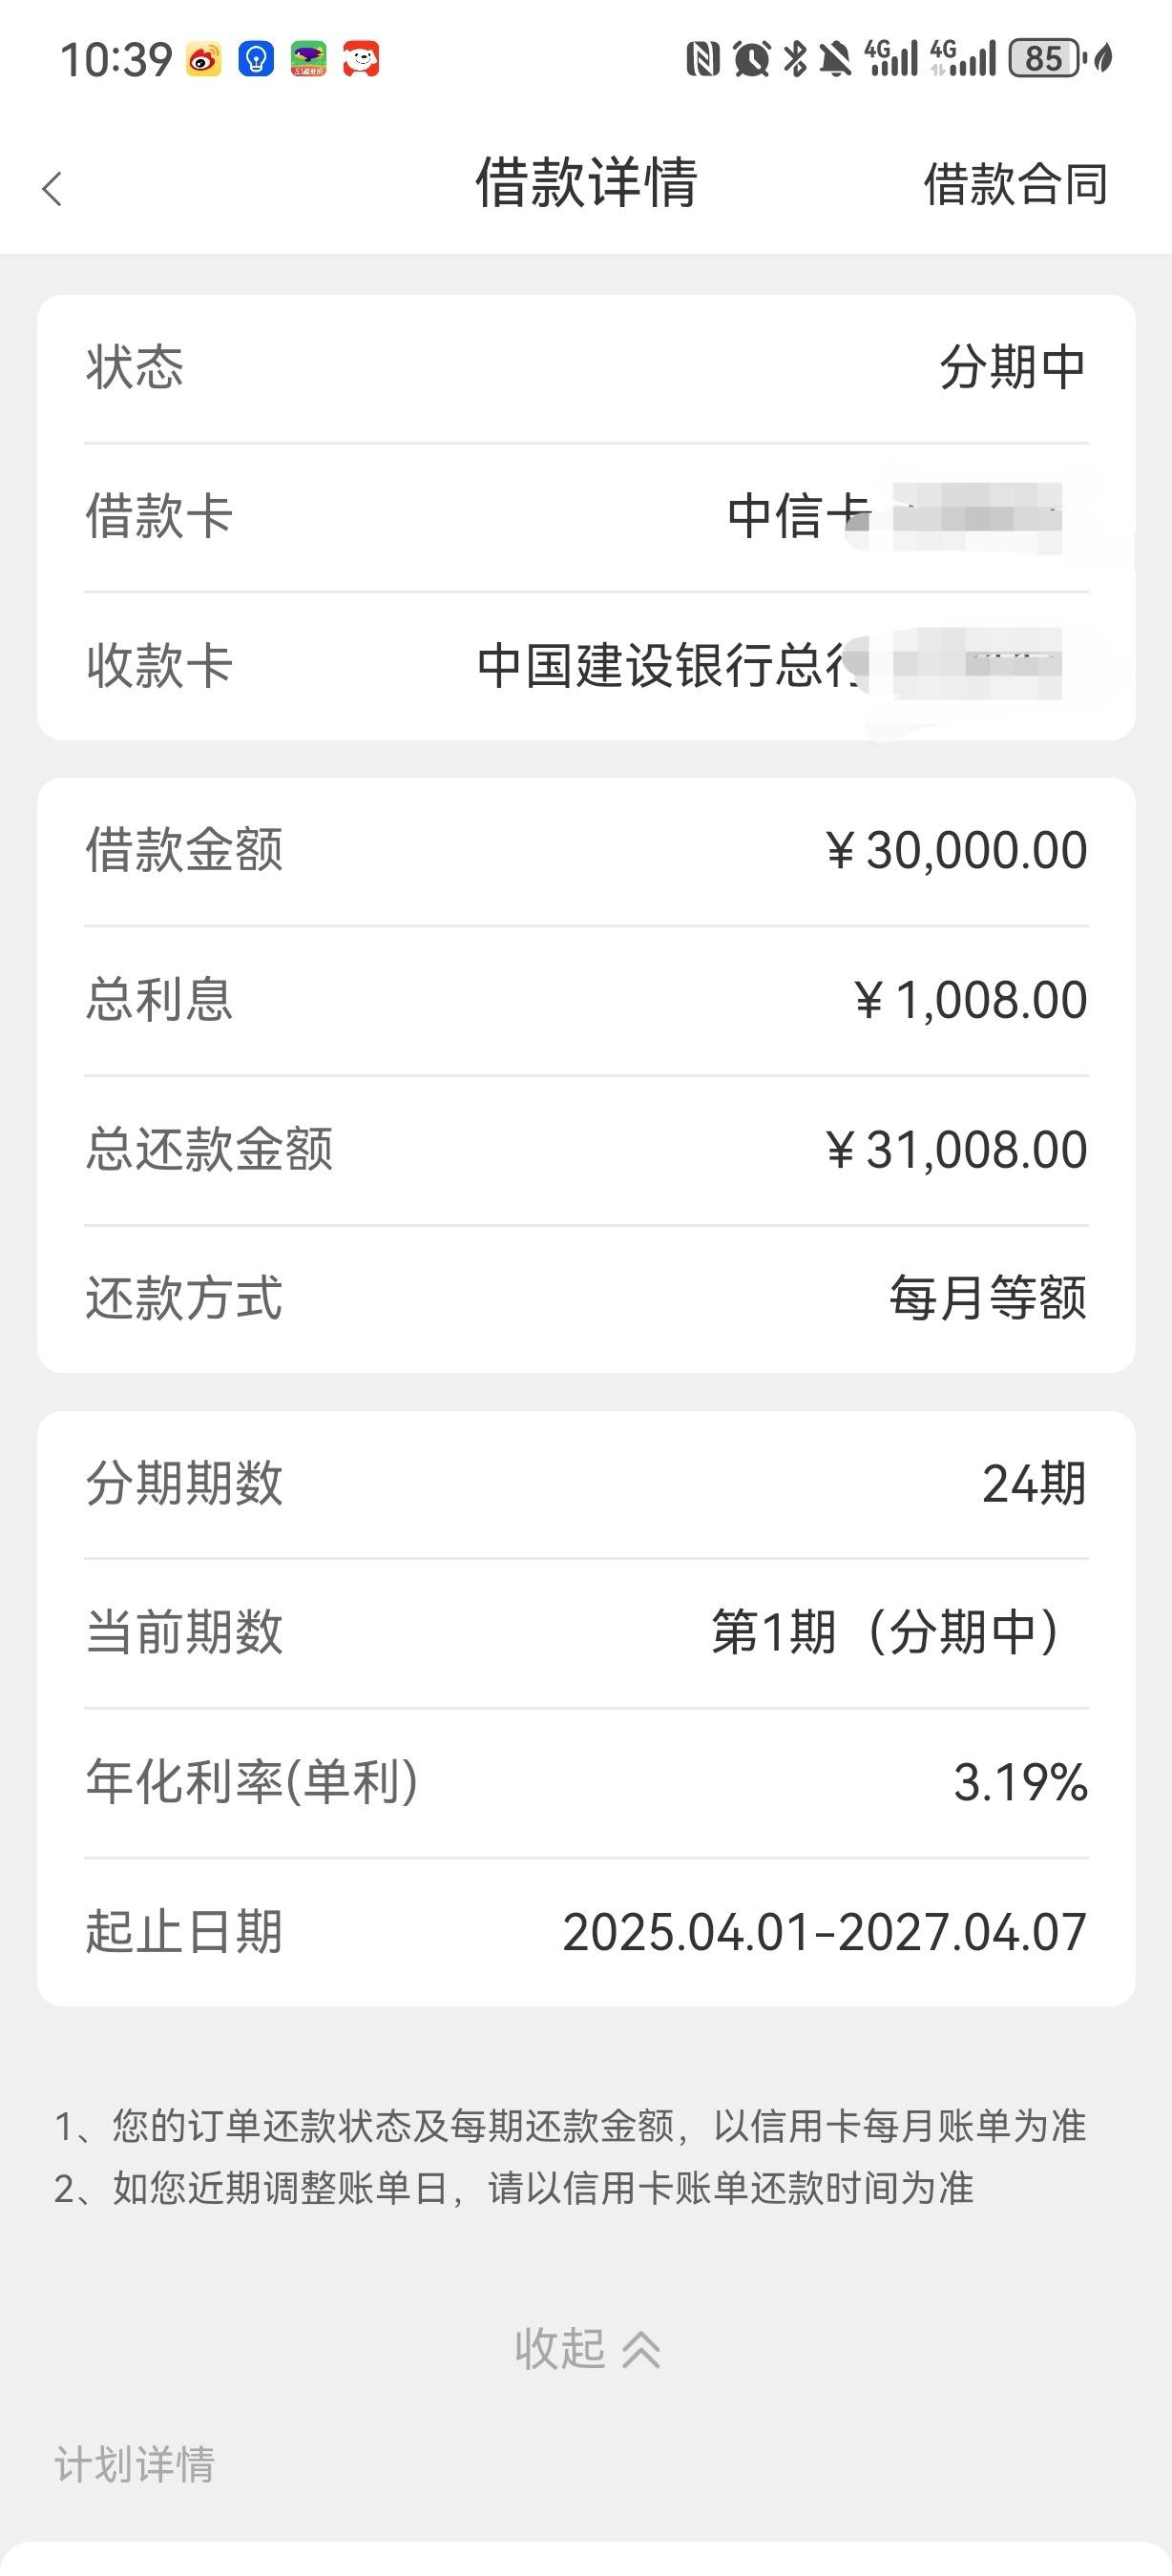Viewport: 1172px width, 2576px height.
Task: Select the 收款卡 中国建设银行 row
Action: point(586,666)
